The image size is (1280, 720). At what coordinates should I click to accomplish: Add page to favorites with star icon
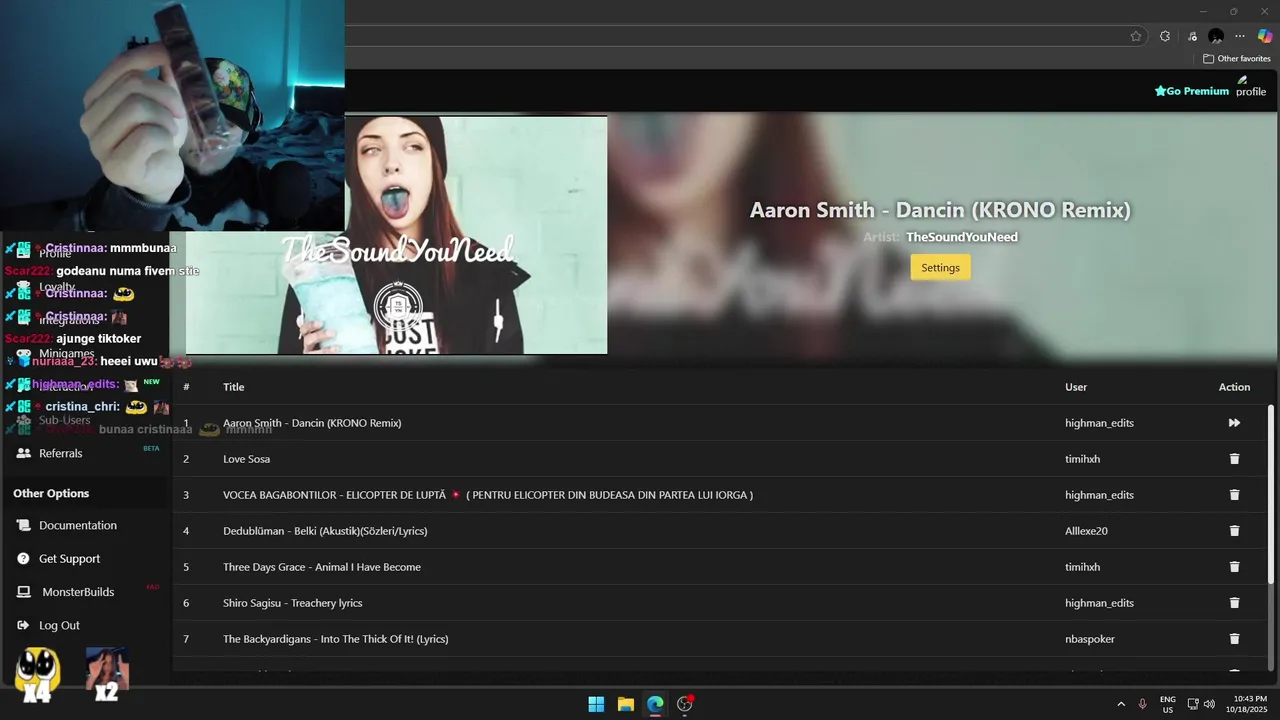(x=1136, y=36)
